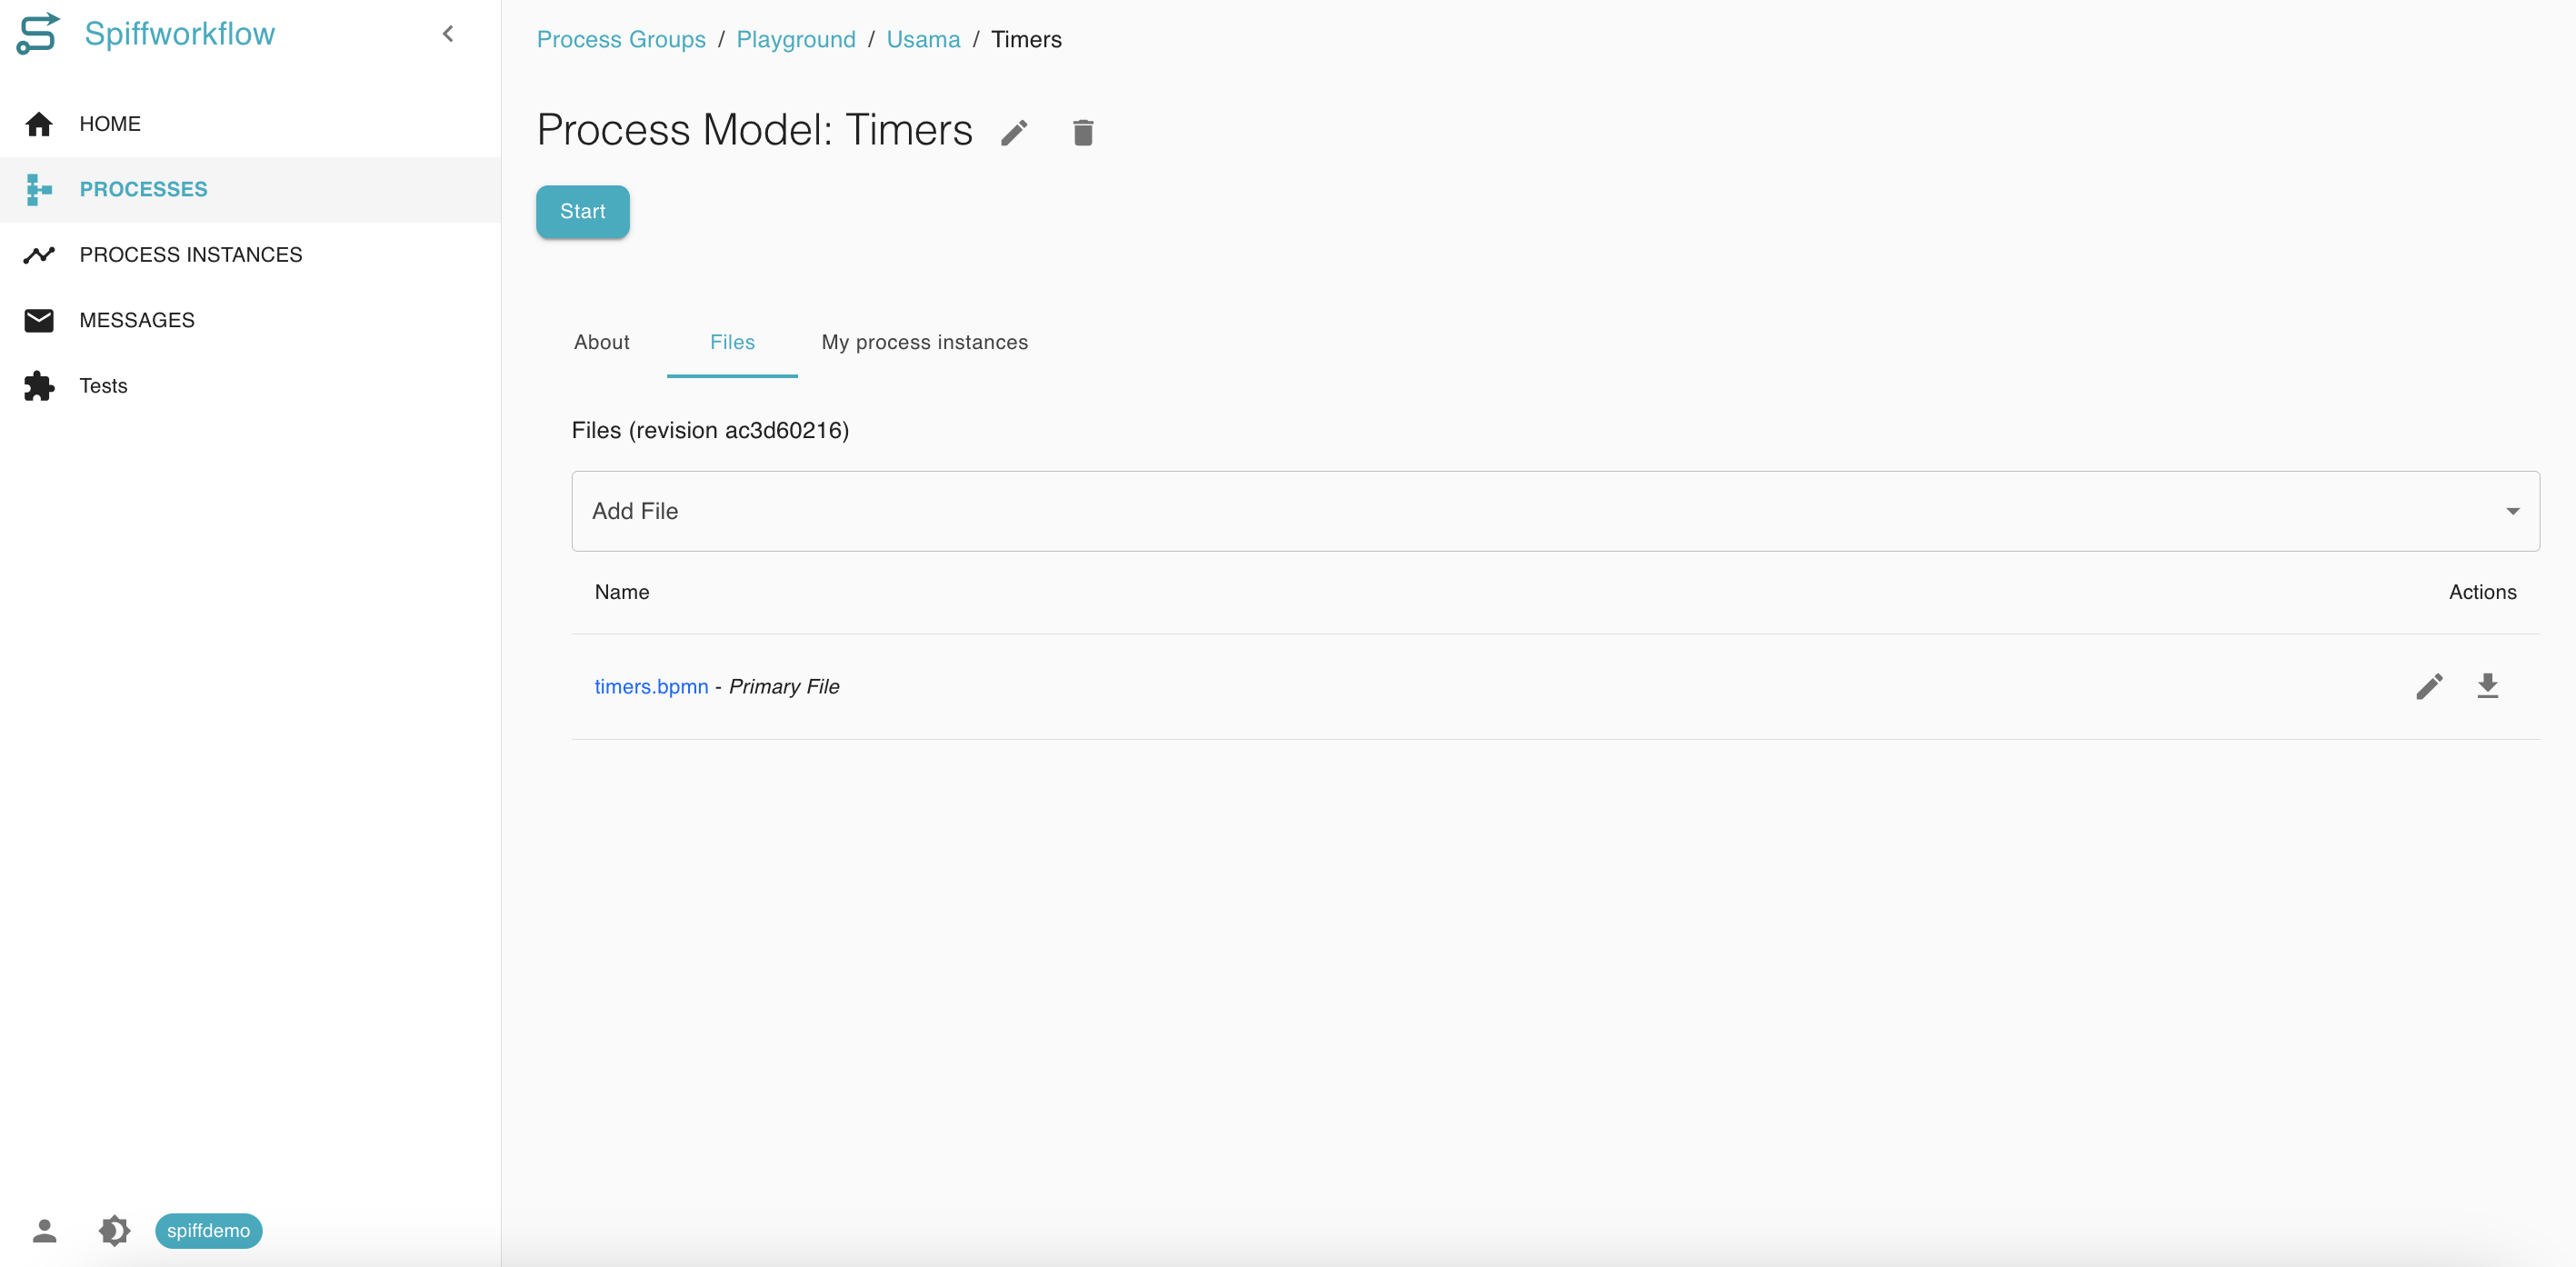The width and height of the screenshot is (2576, 1267).
Task: Download timers.bpmn file
Action: 2487,686
